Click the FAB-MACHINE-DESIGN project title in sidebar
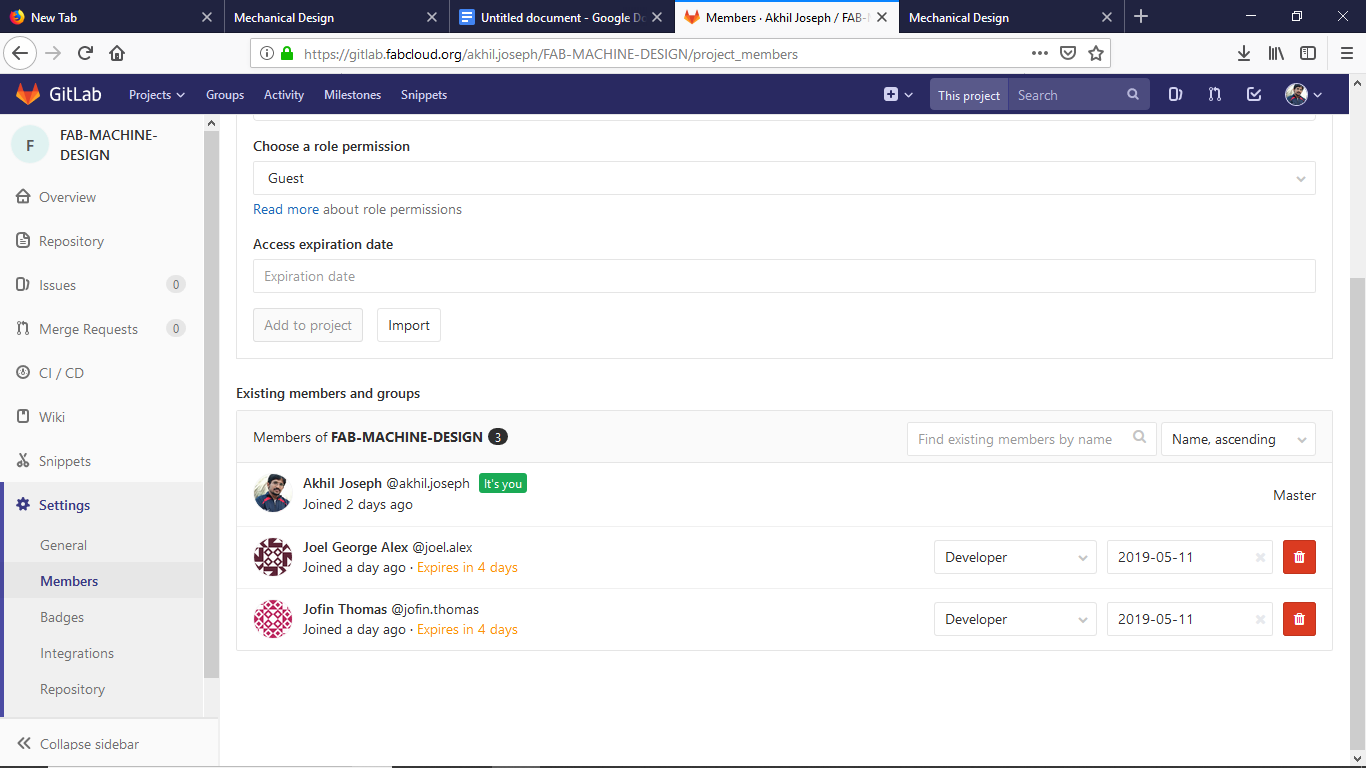The width and height of the screenshot is (1366, 768). (x=109, y=145)
